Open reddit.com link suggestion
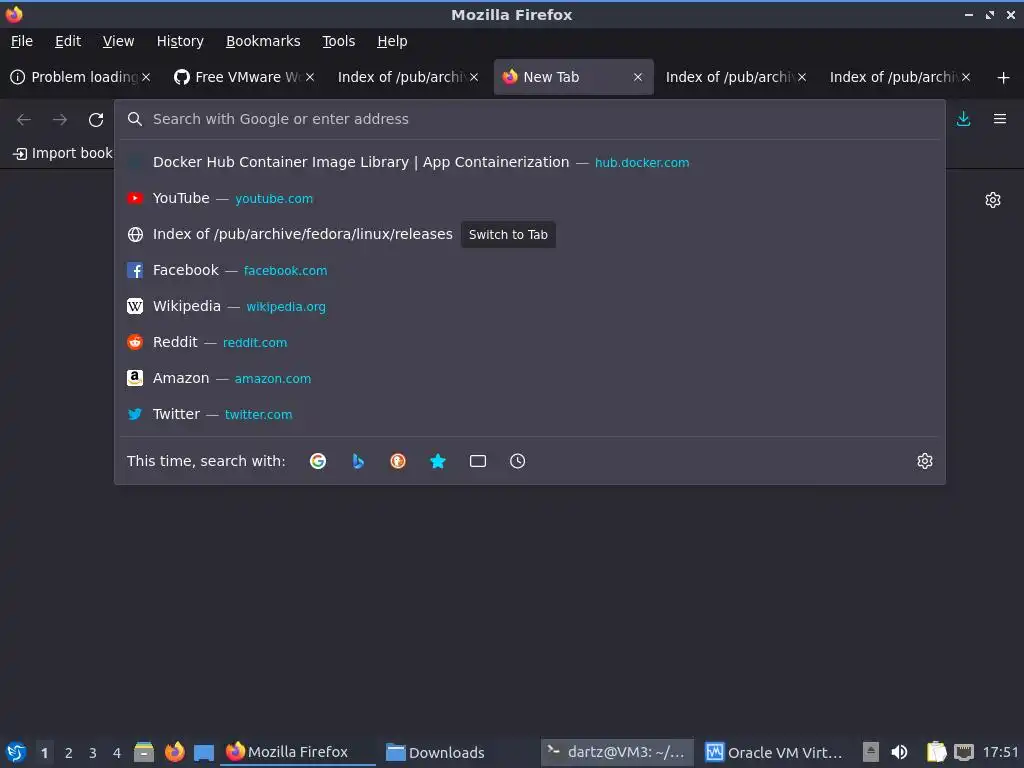 click(255, 342)
